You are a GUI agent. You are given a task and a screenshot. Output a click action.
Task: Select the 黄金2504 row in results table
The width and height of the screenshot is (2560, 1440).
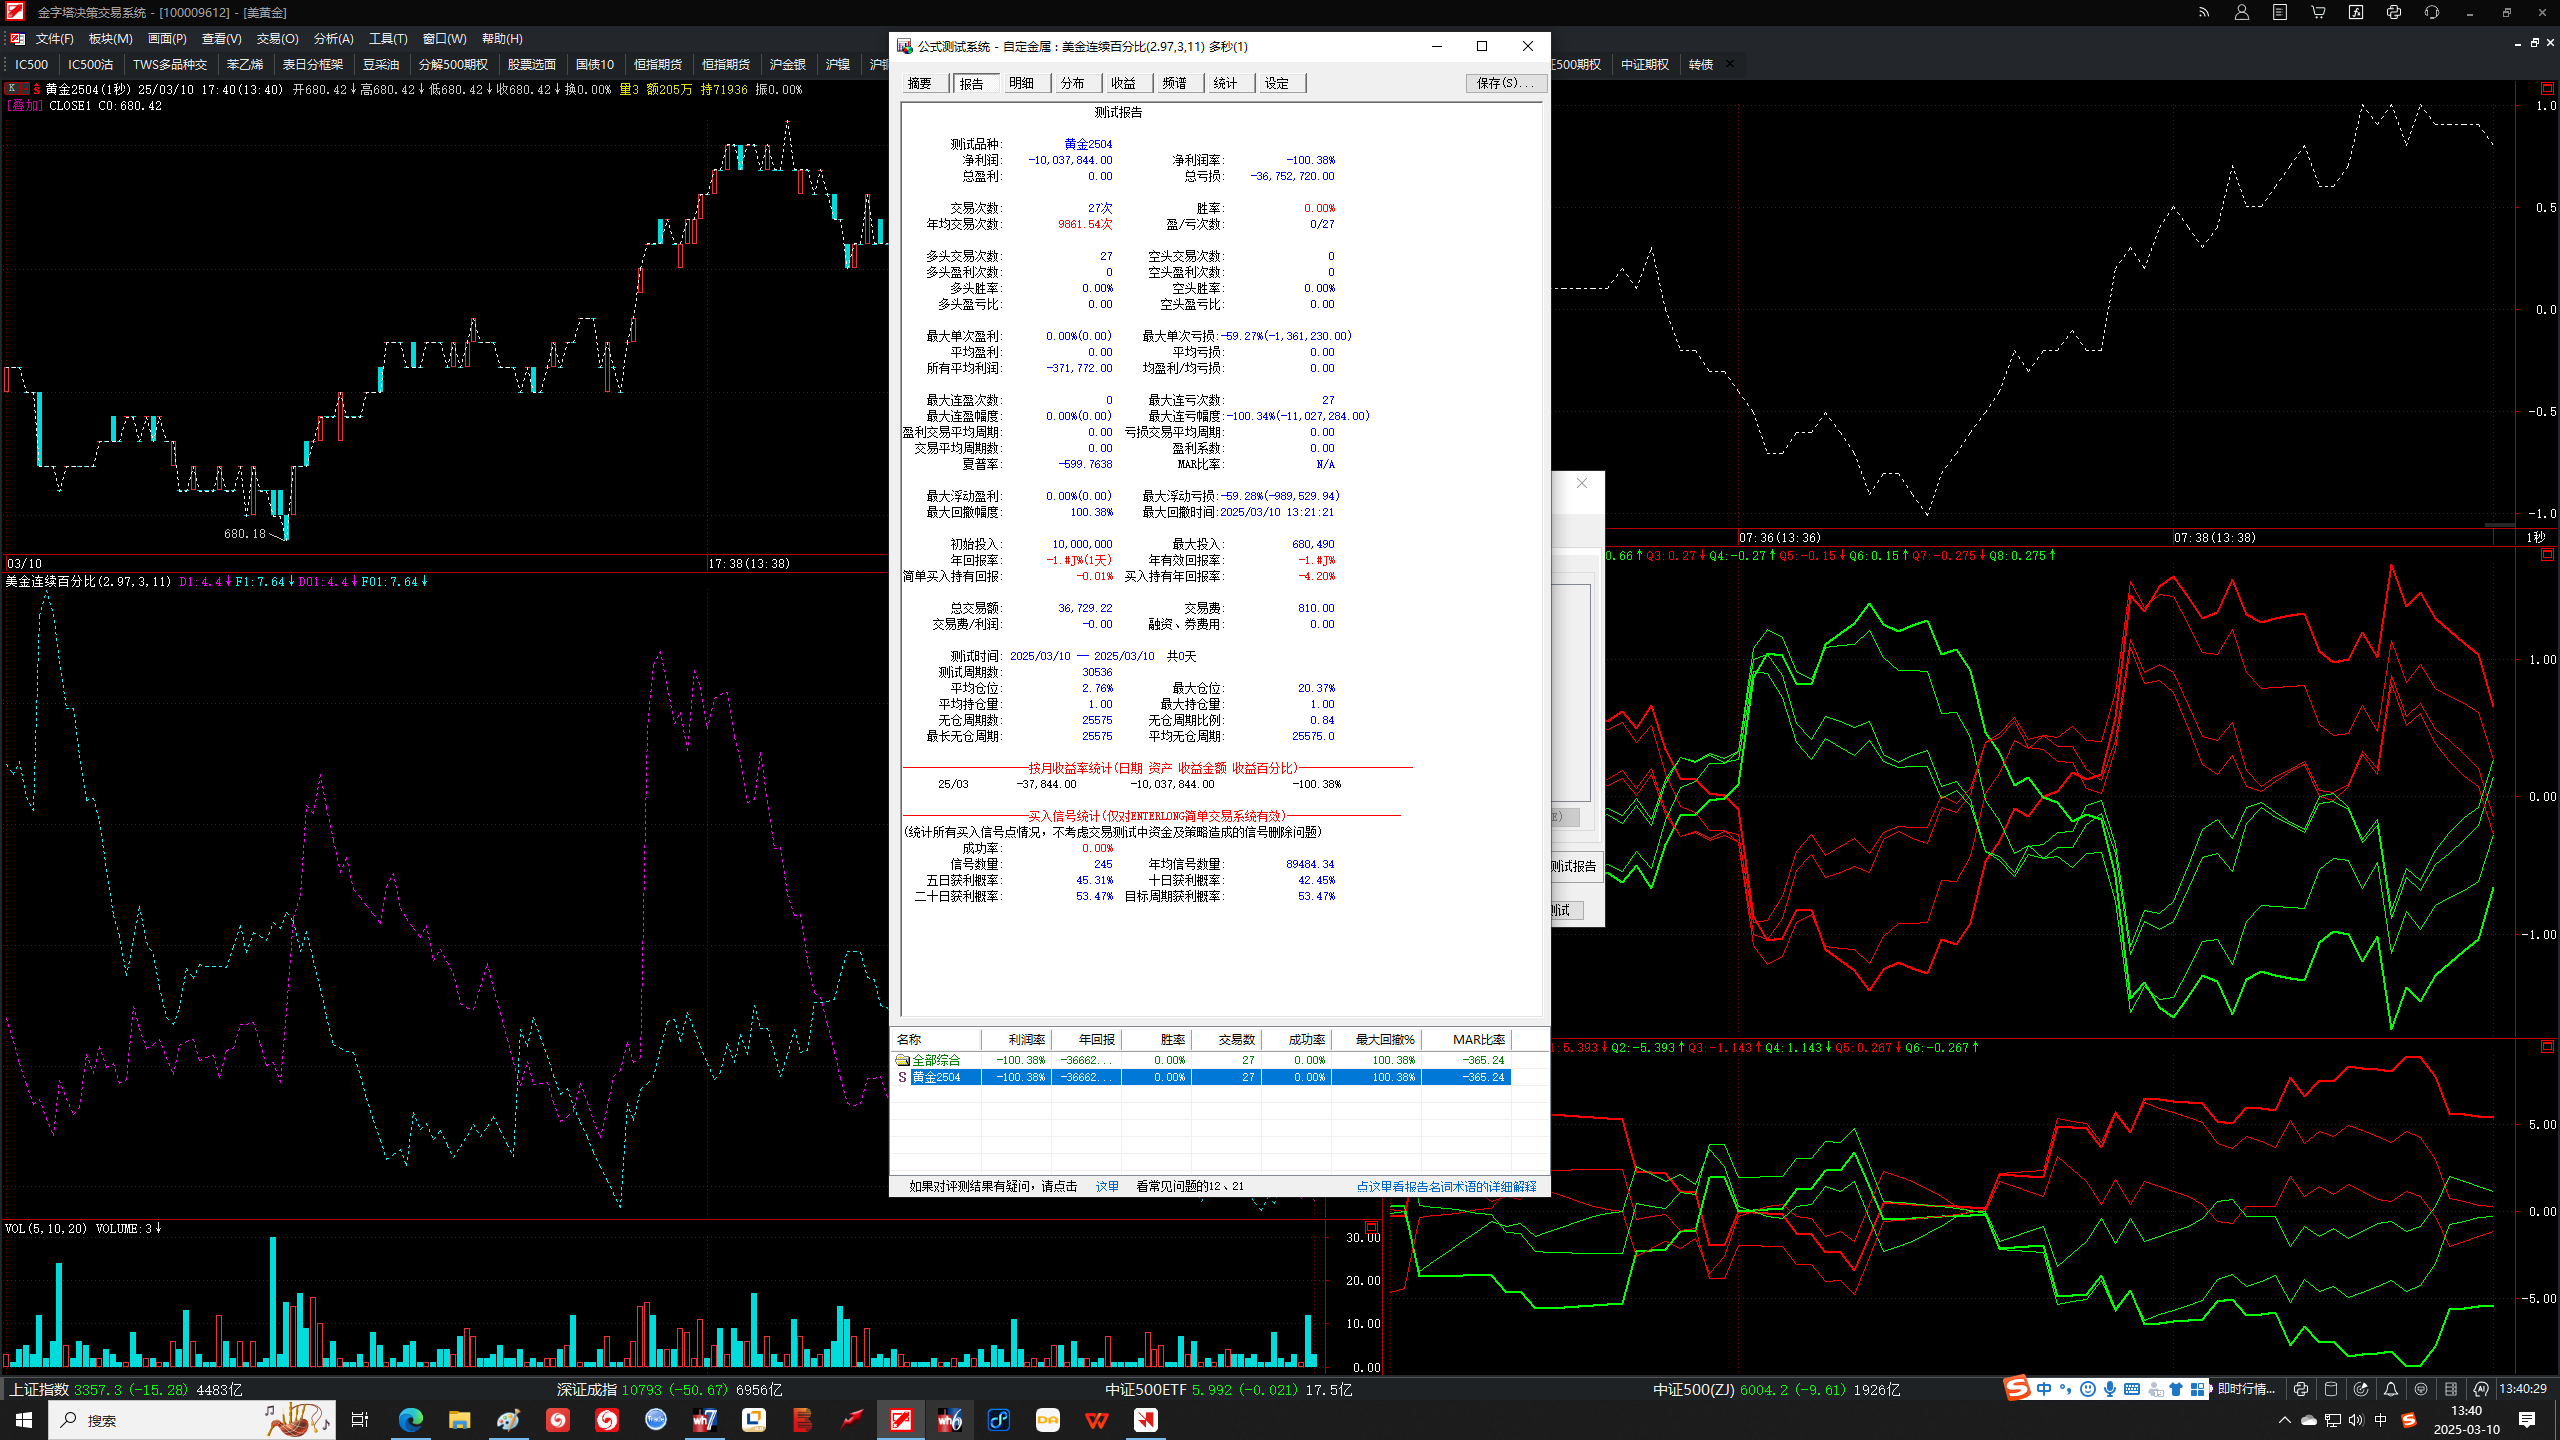pos(1202,1077)
